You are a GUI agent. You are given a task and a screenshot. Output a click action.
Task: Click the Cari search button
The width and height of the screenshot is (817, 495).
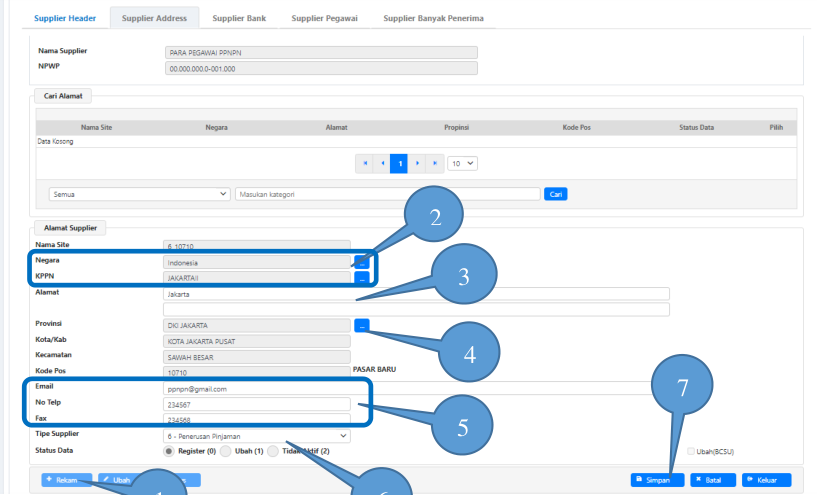point(556,194)
